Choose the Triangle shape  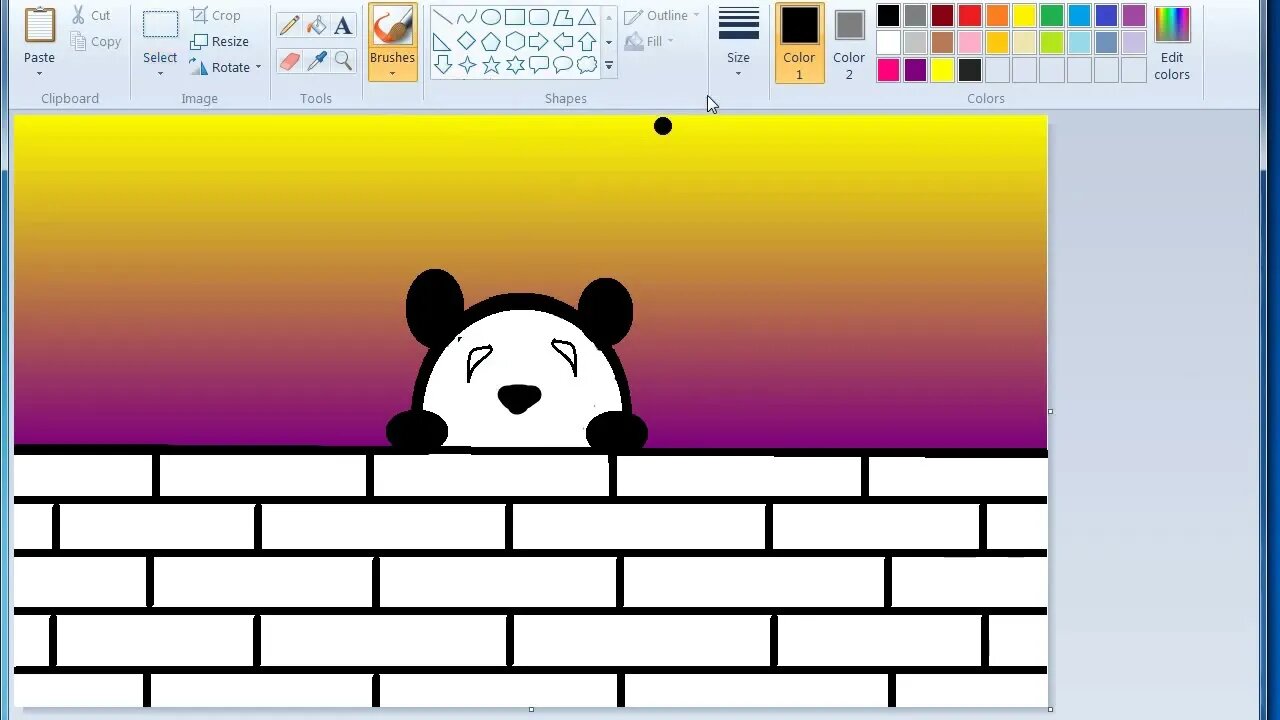587,17
